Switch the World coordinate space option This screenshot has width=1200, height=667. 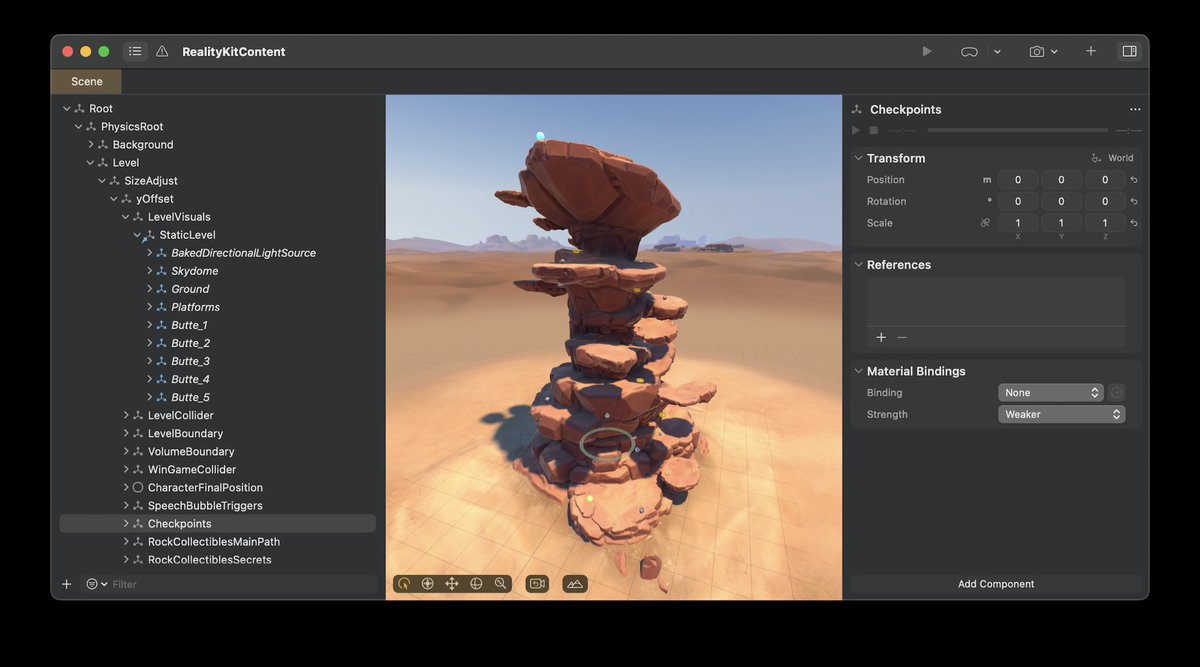[1113, 158]
